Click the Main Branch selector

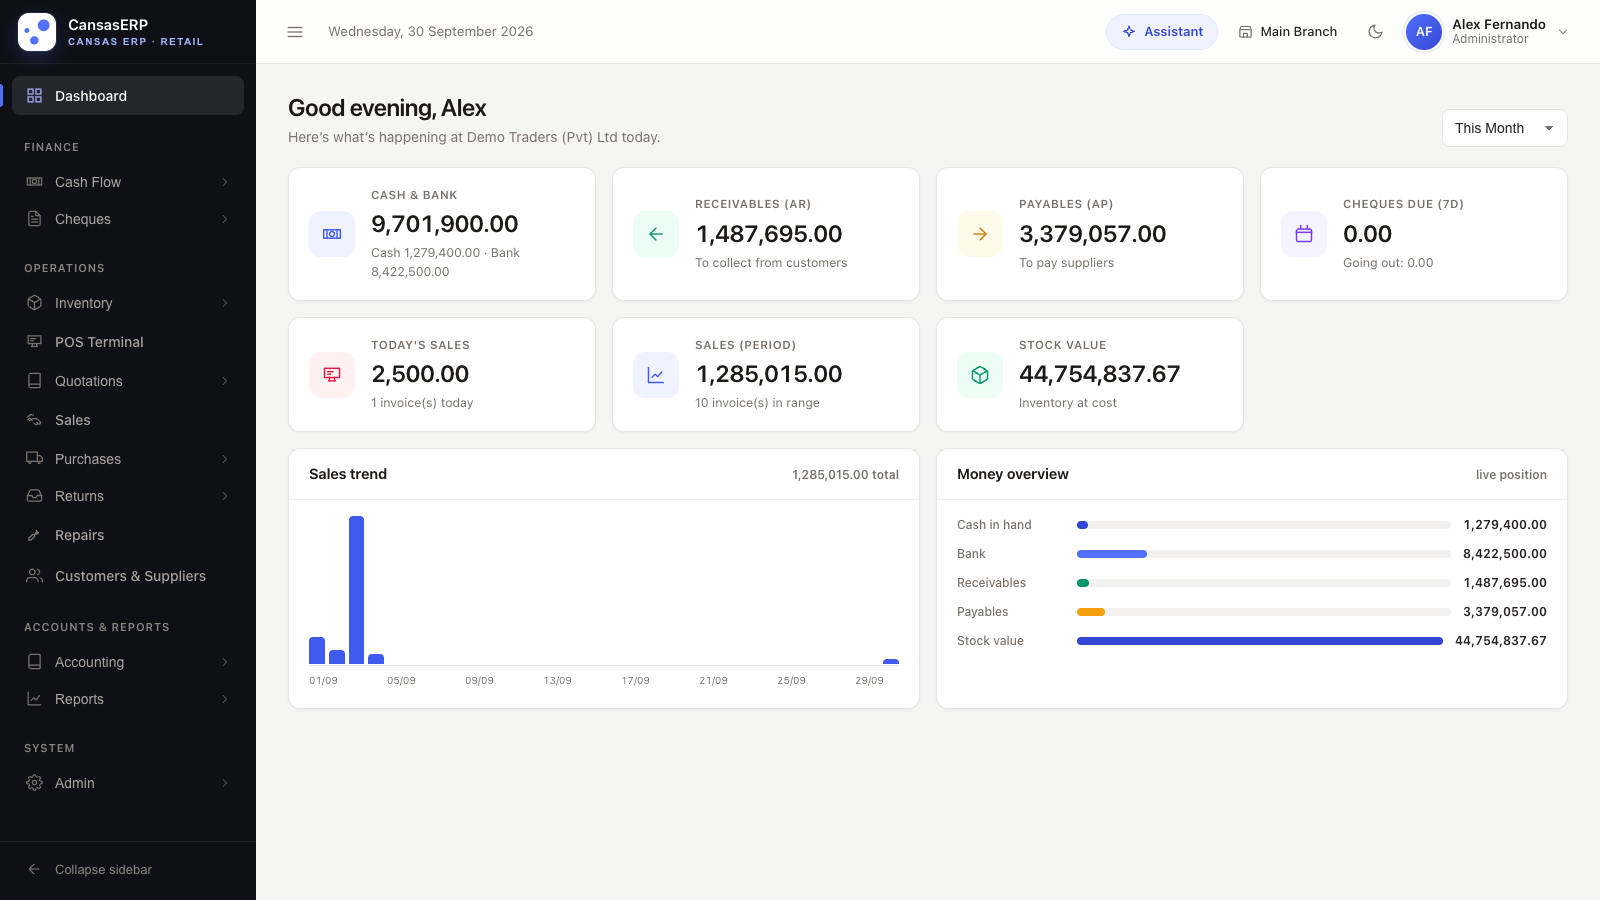coord(1288,32)
